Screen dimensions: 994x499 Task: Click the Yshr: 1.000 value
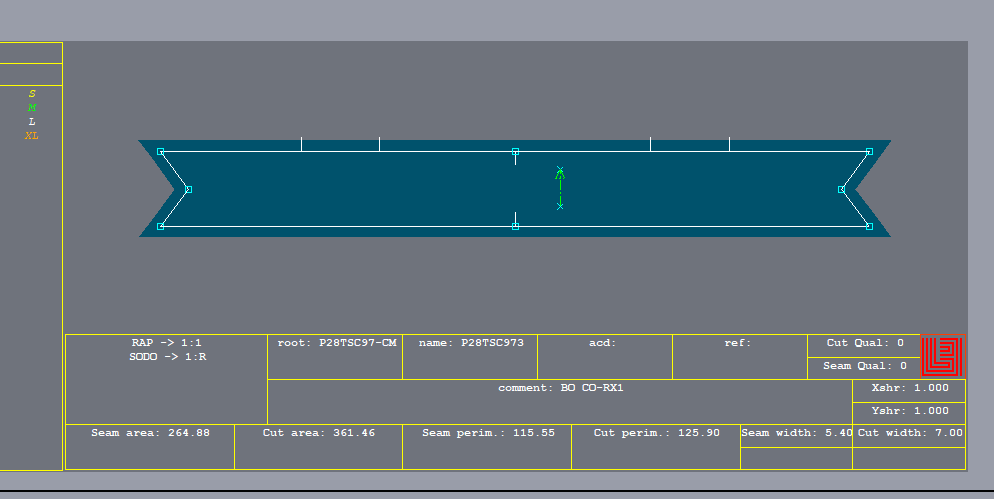tap(909, 413)
